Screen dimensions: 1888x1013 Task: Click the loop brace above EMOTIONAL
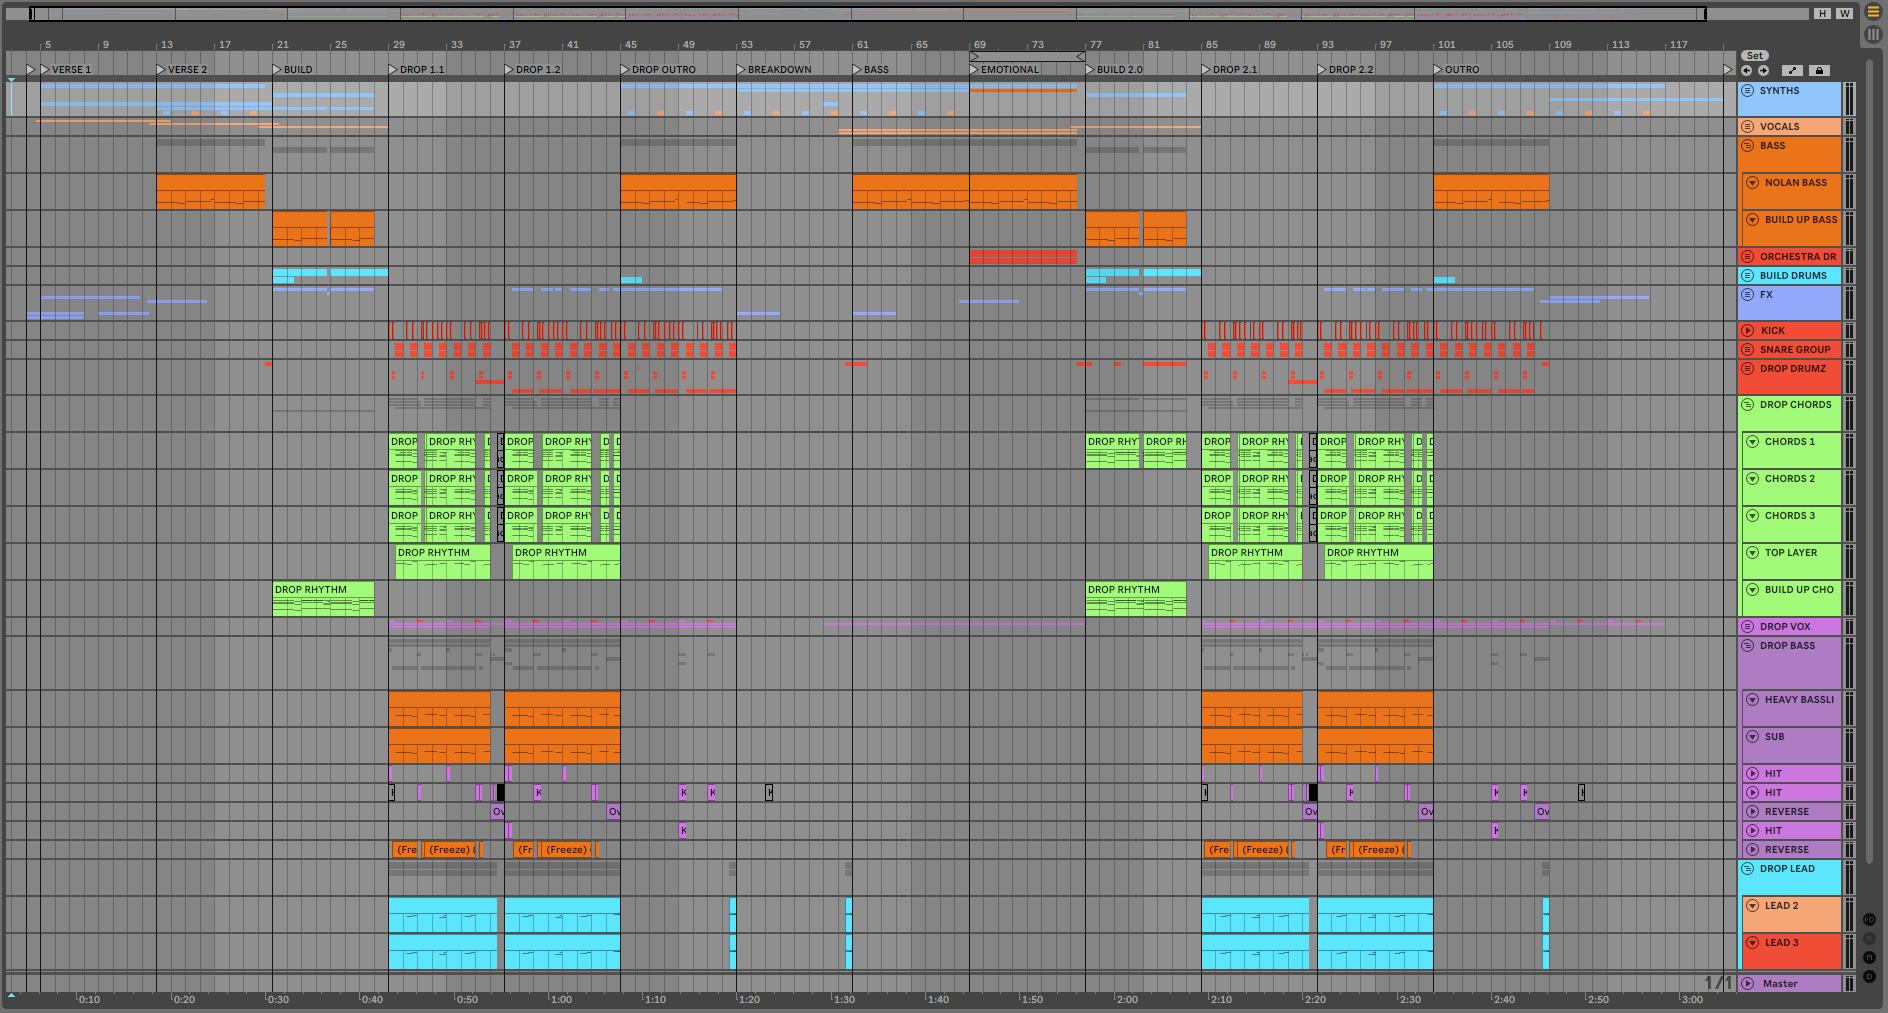point(1027,57)
